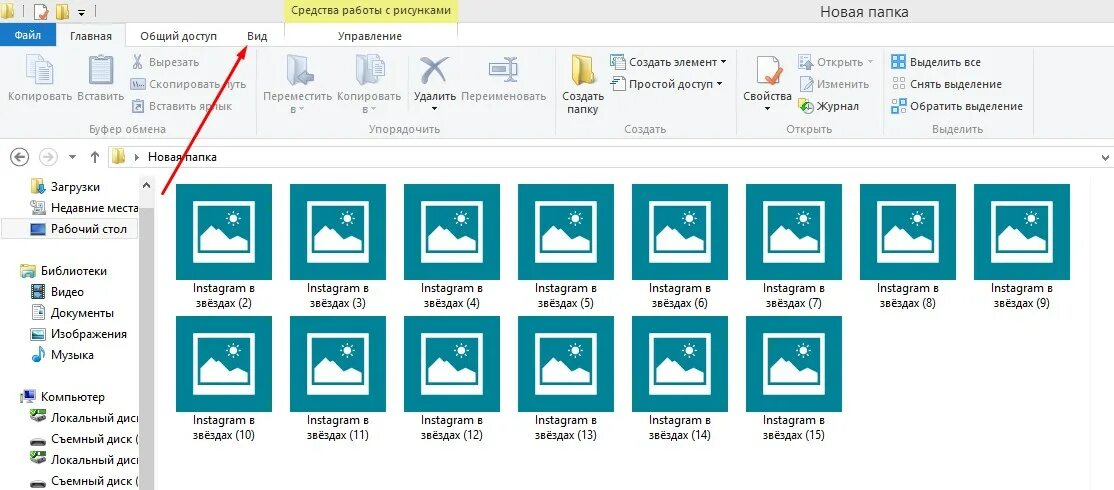Open quick access toolbar customize arrow
1114x490 pixels.
coord(82,12)
